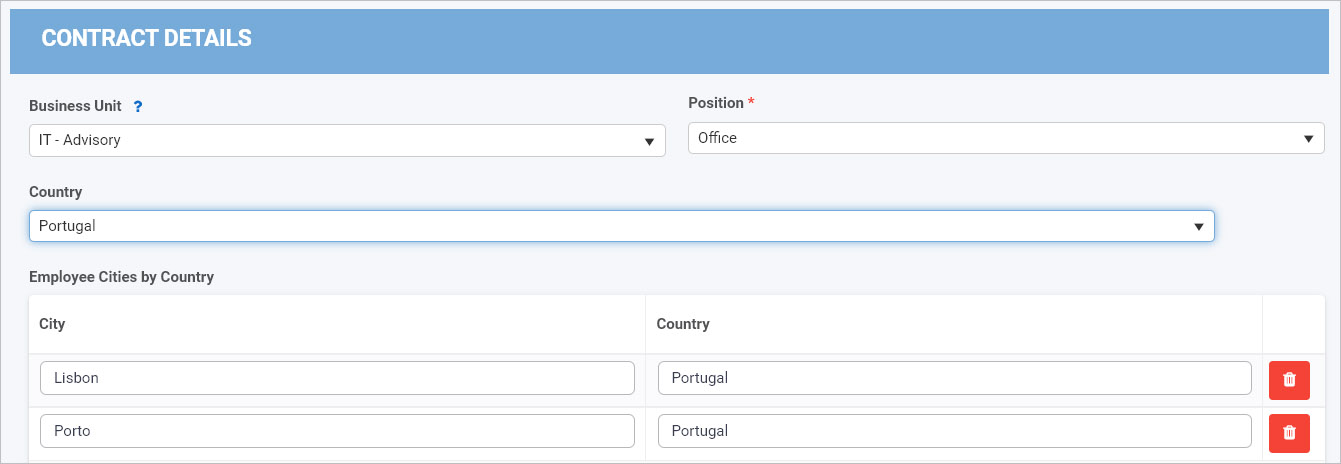The height and width of the screenshot is (464, 1341).
Task: Click the Portugal country field in Porto row
Action: 955,431
